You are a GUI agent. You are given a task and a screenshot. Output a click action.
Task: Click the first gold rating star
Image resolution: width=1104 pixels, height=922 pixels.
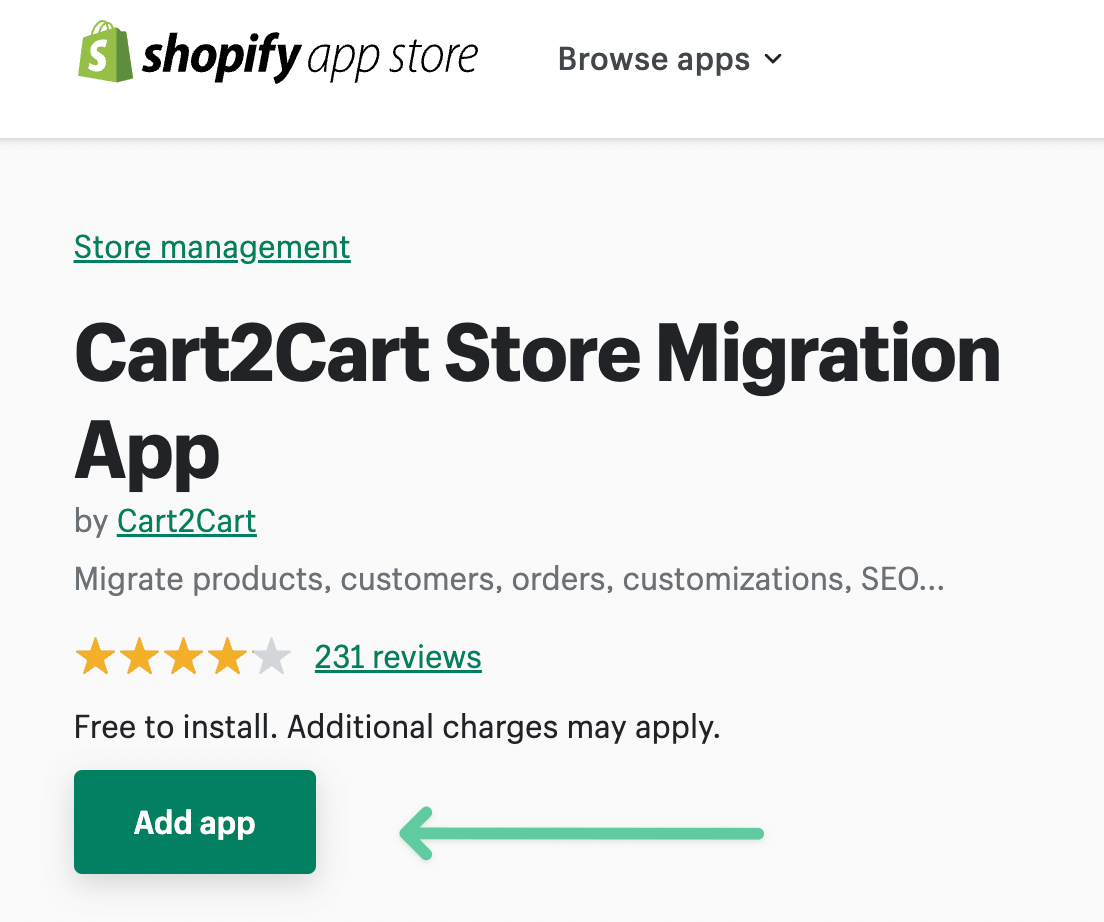pyautogui.click(x=95, y=657)
